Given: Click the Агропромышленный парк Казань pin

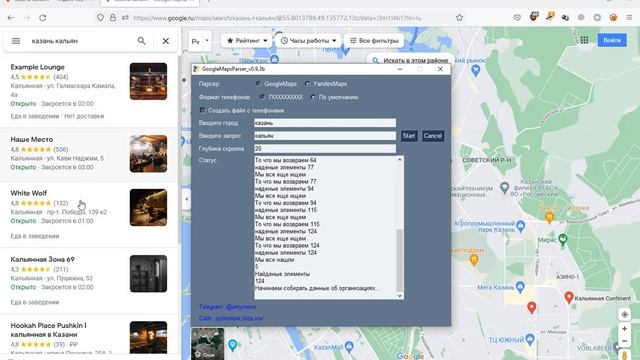Looking at the screenshot, I should [x=520, y=226].
